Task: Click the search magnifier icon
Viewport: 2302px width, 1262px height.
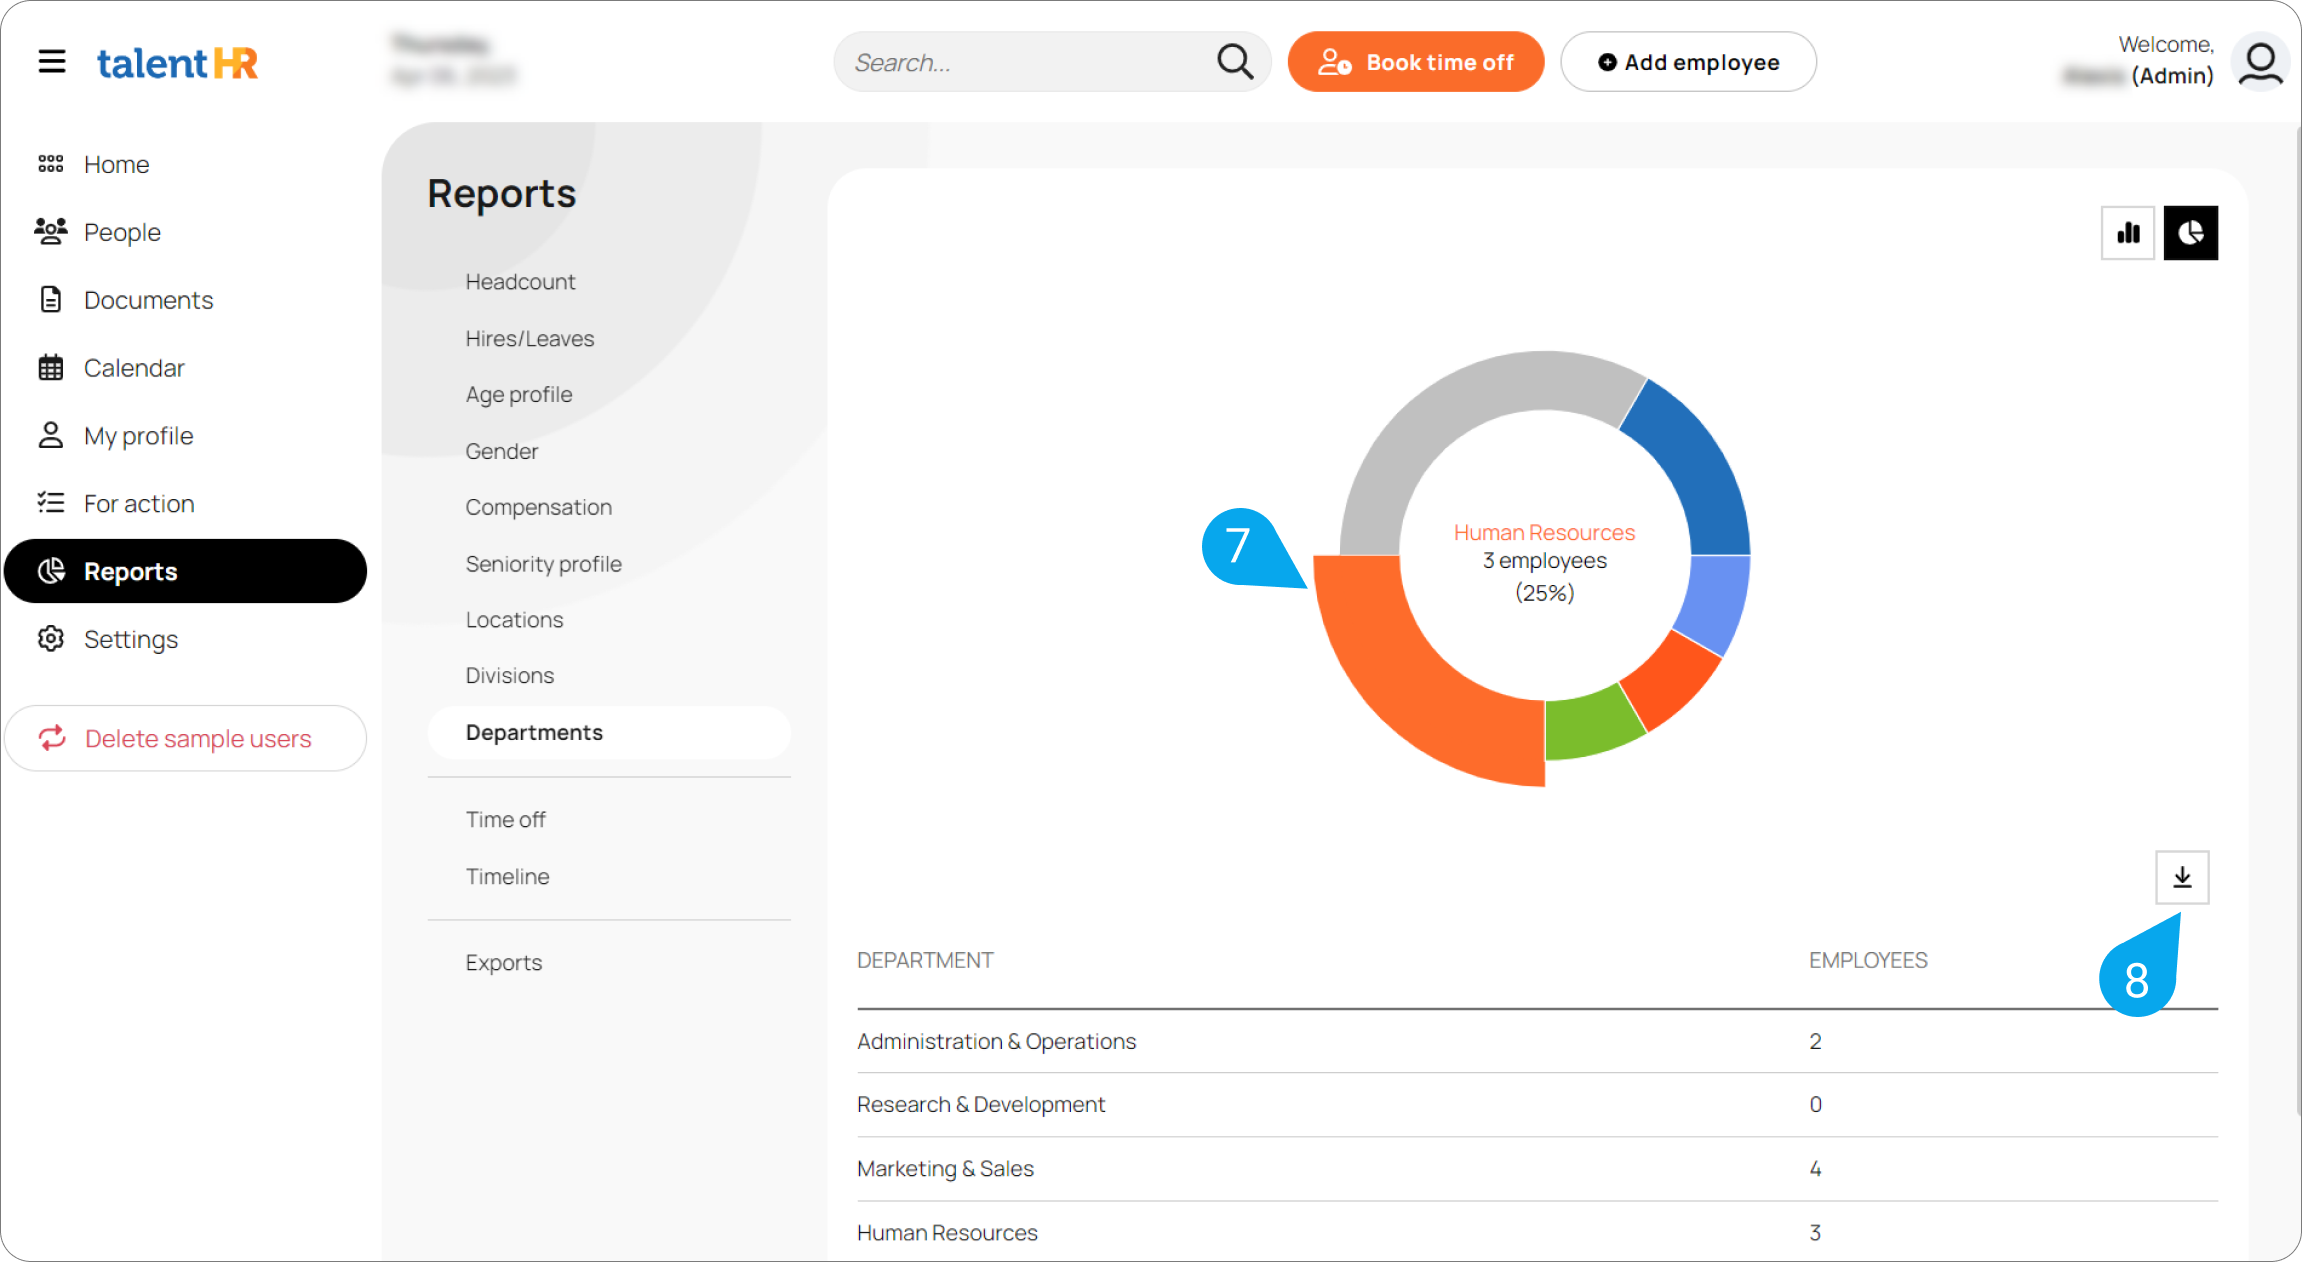Action: tap(1235, 62)
